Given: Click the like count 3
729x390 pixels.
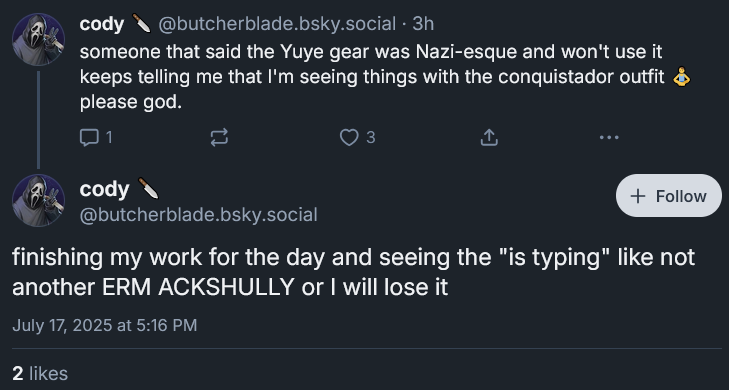Looking at the screenshot, I should pos(371,138).
